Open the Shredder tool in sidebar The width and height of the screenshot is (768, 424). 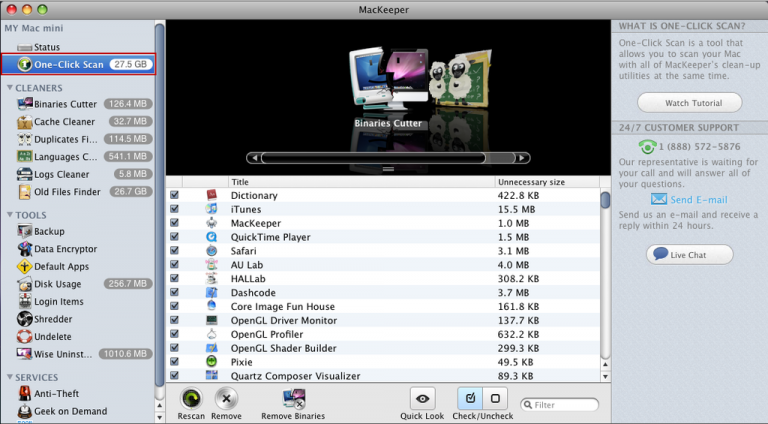pyautogui.click(x=49, y=319)
